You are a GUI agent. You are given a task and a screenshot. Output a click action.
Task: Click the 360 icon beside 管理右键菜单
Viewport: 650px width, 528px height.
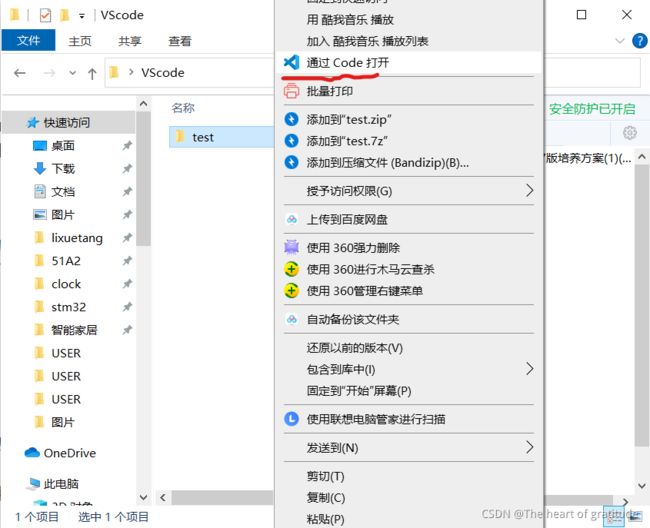(291, 291)
